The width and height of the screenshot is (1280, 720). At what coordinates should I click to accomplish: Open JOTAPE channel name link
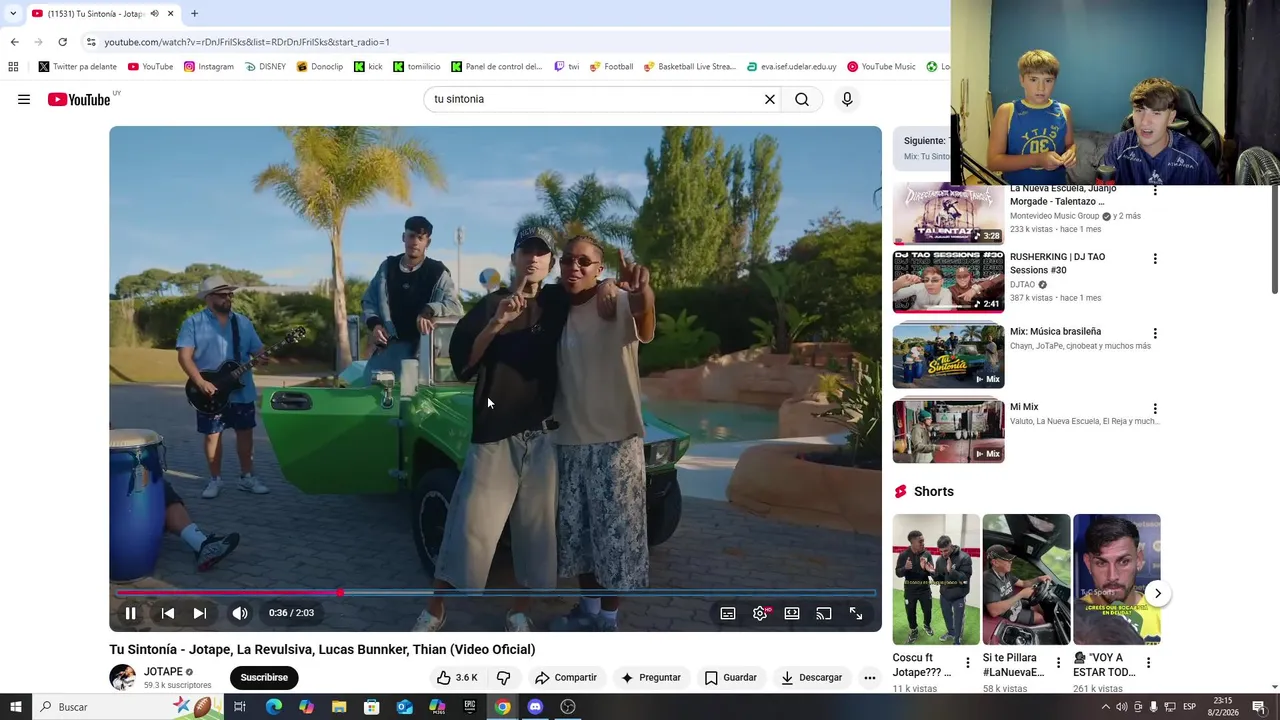click(163, 672)
